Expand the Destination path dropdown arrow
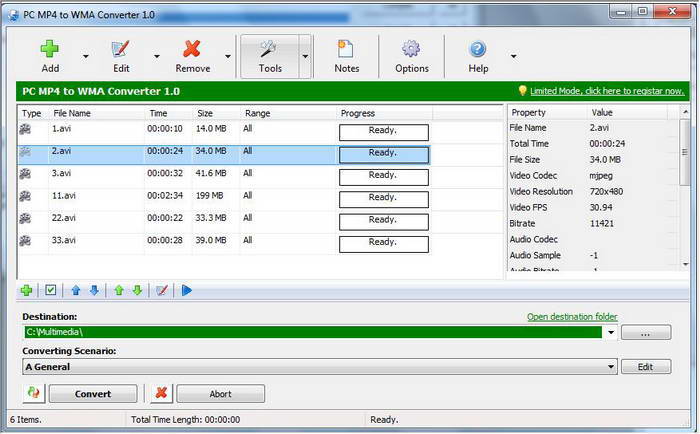This screenshot has height=434, width=700. click(x=610, y=332)
